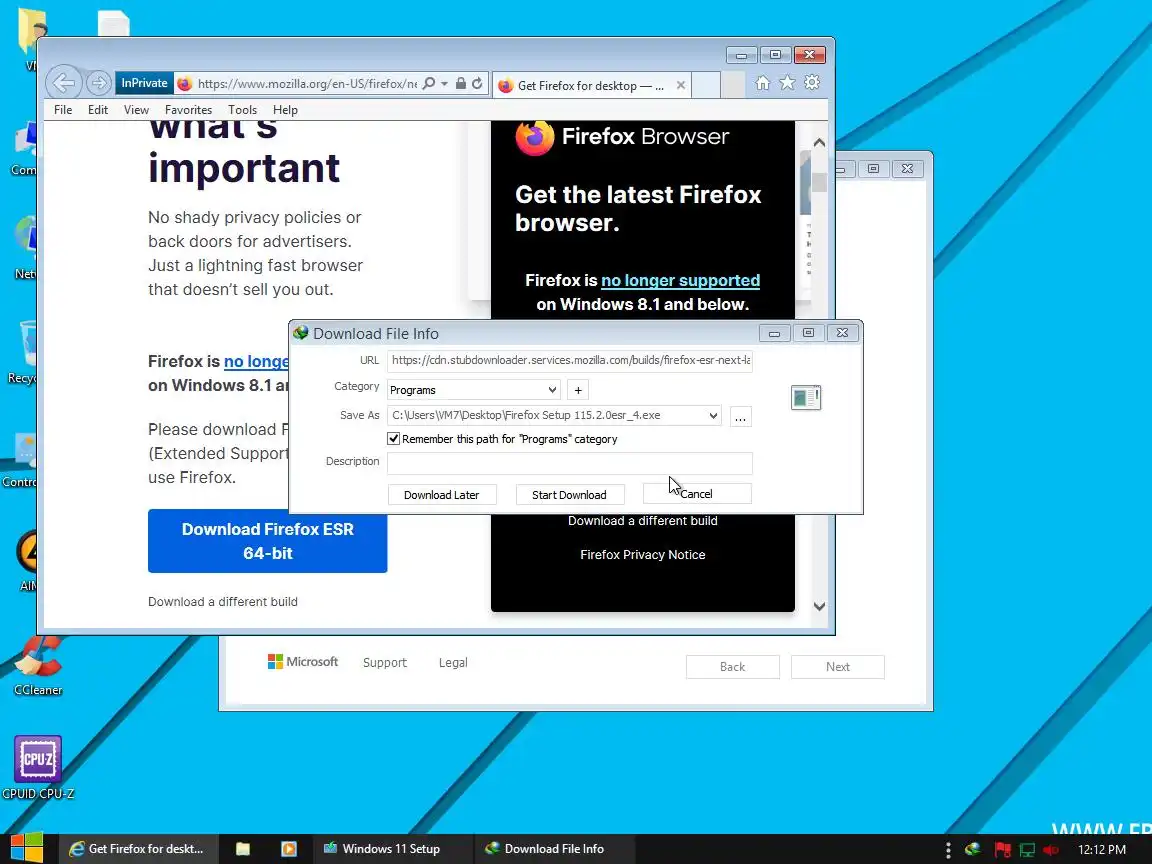Open File Explorer from taskbar
This screenshot has height=864, width=1152.
coord(242,849)
